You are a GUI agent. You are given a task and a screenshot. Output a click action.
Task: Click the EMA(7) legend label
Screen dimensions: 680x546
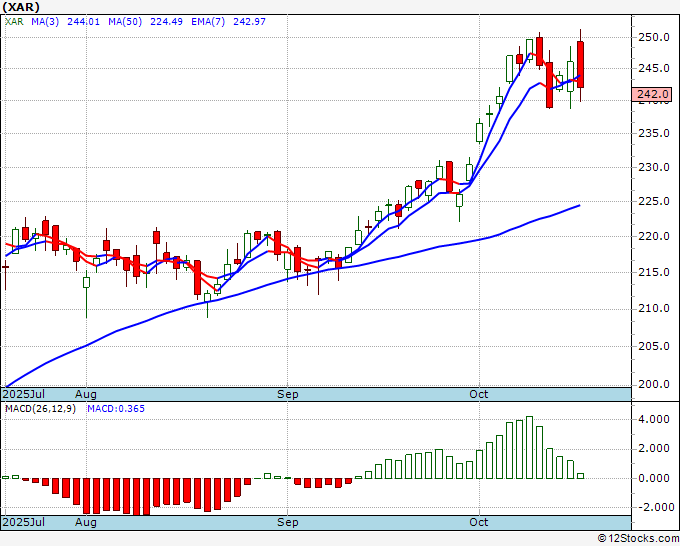click(208, 21)
